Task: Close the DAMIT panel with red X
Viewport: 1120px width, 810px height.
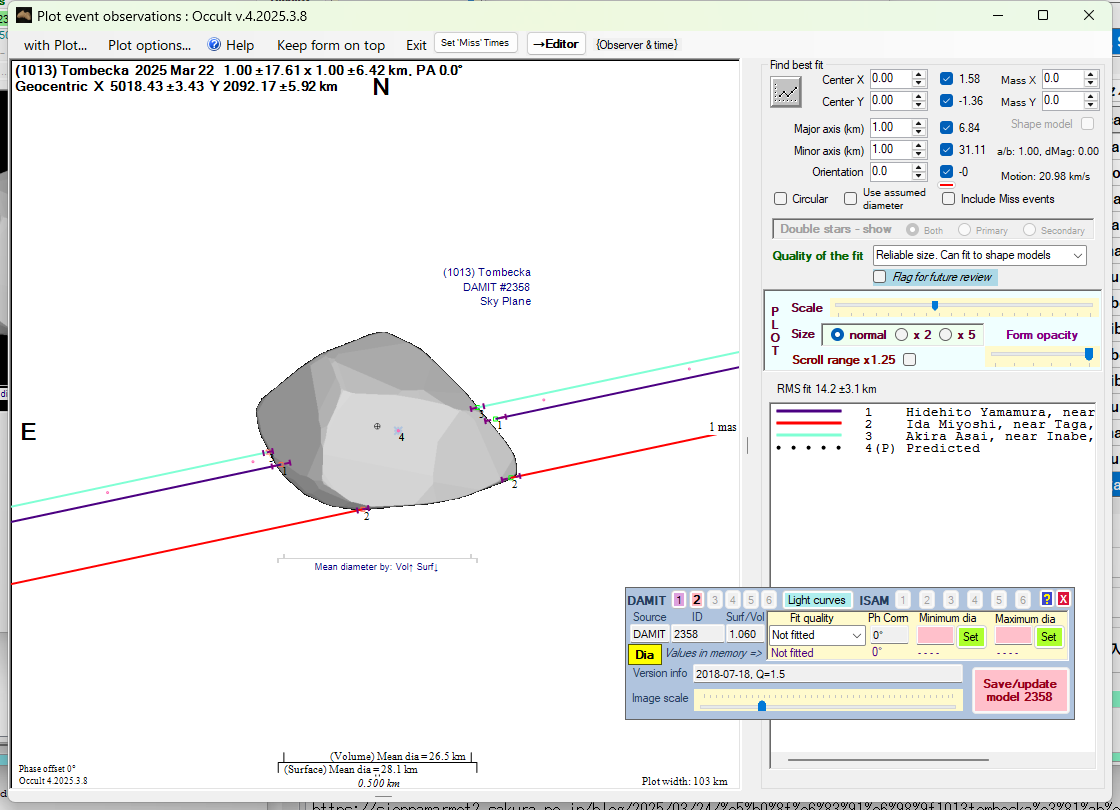Action: pos(1063,599)
